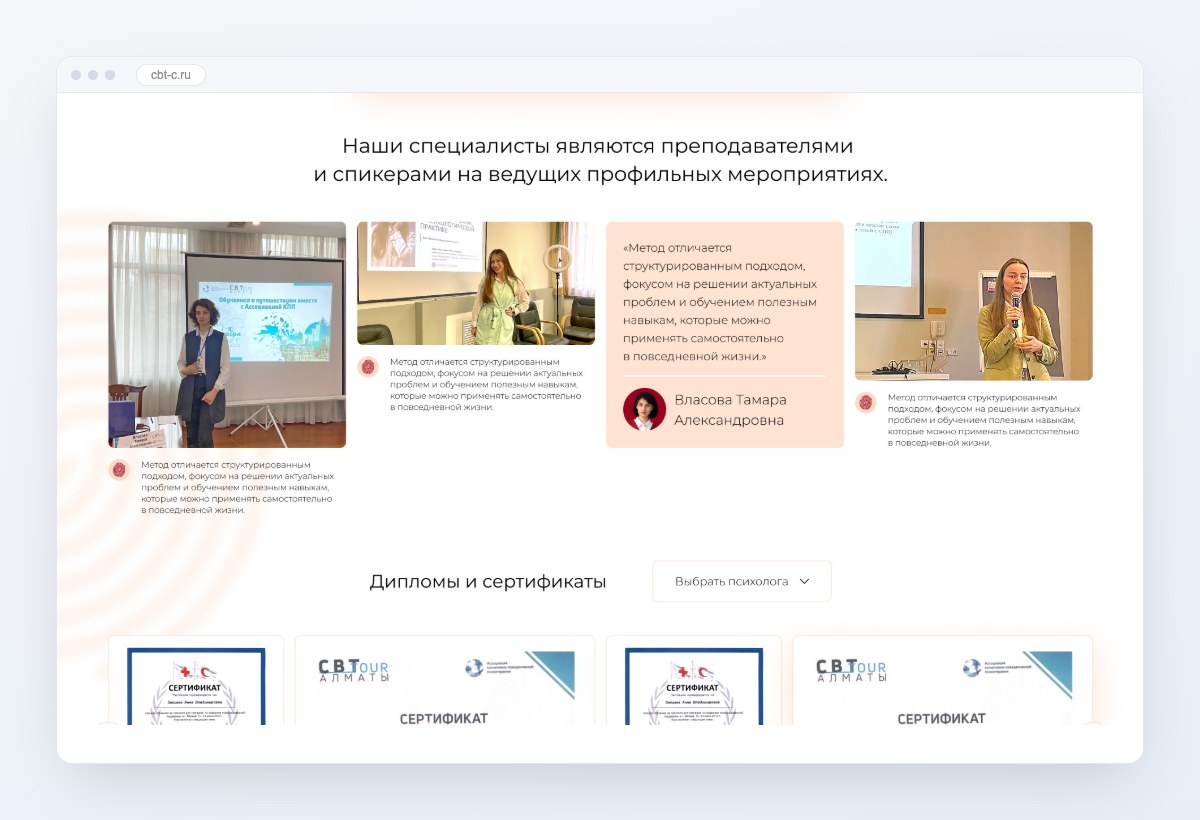This screenshot has height=820, width=1200.
Task: Open the photo of the woman holding a microphone
Action: pos(974,301)
